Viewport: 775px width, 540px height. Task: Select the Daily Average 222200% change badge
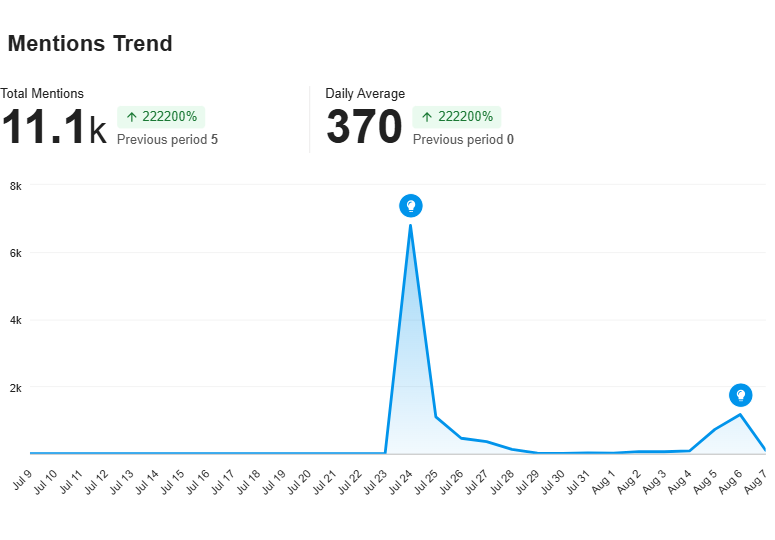(457, 117)
